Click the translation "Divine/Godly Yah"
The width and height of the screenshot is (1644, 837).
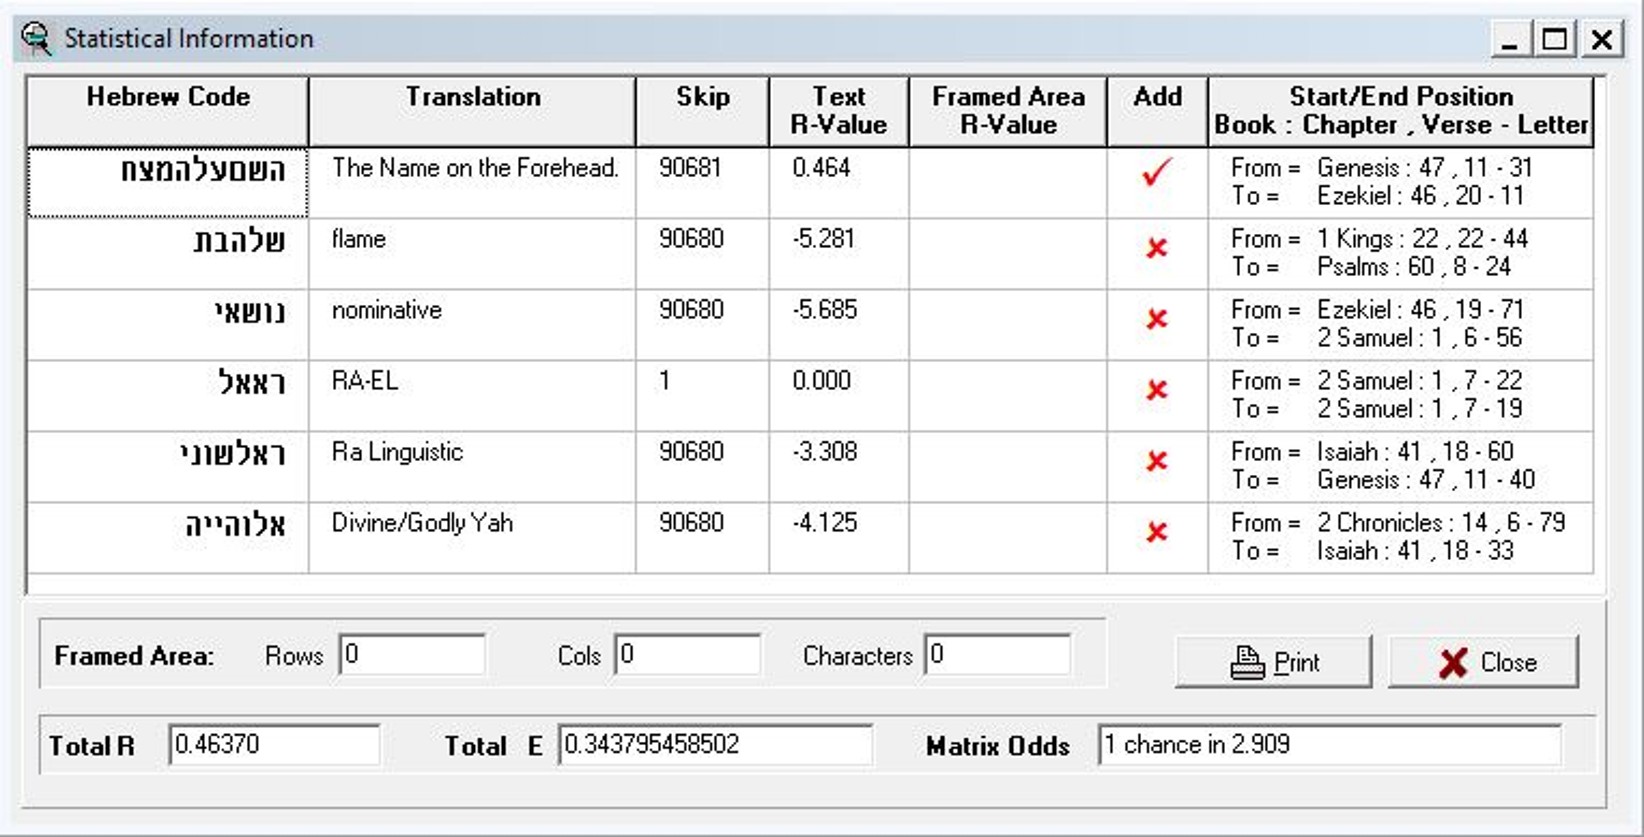pos(422,523)
